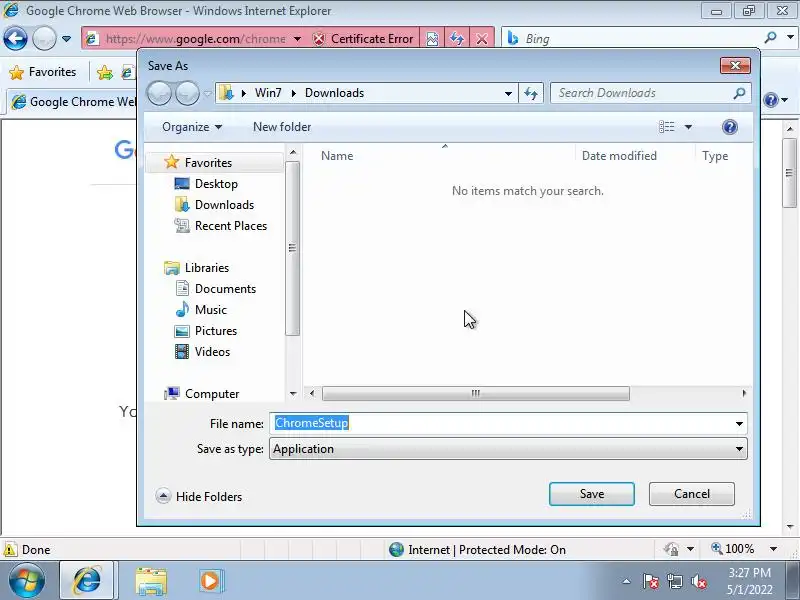
Task: Click the Save button in the dialog
Action: click(x=591, y=494)
